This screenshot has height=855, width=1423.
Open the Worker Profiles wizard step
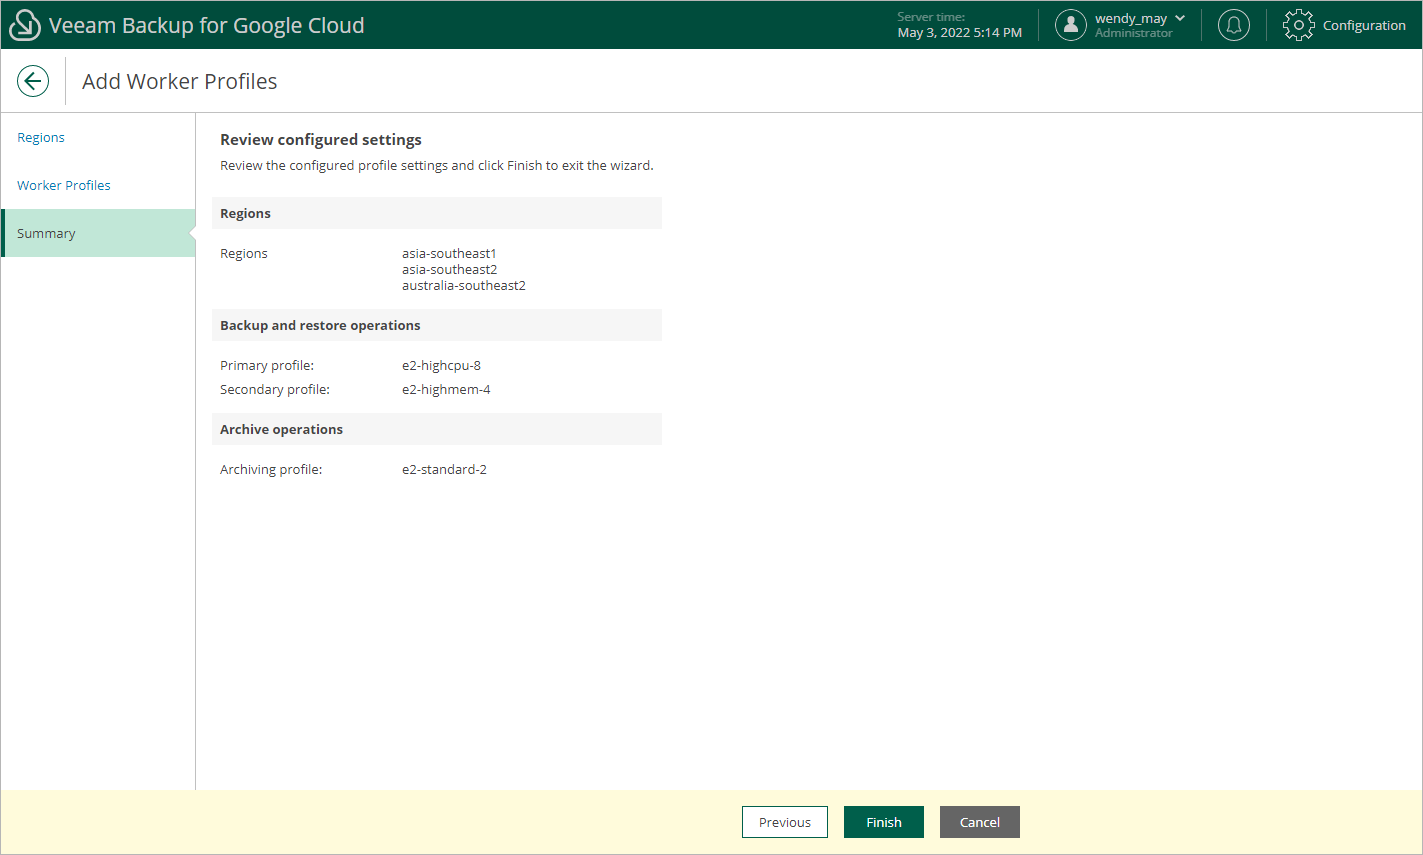tap(64, 185)
